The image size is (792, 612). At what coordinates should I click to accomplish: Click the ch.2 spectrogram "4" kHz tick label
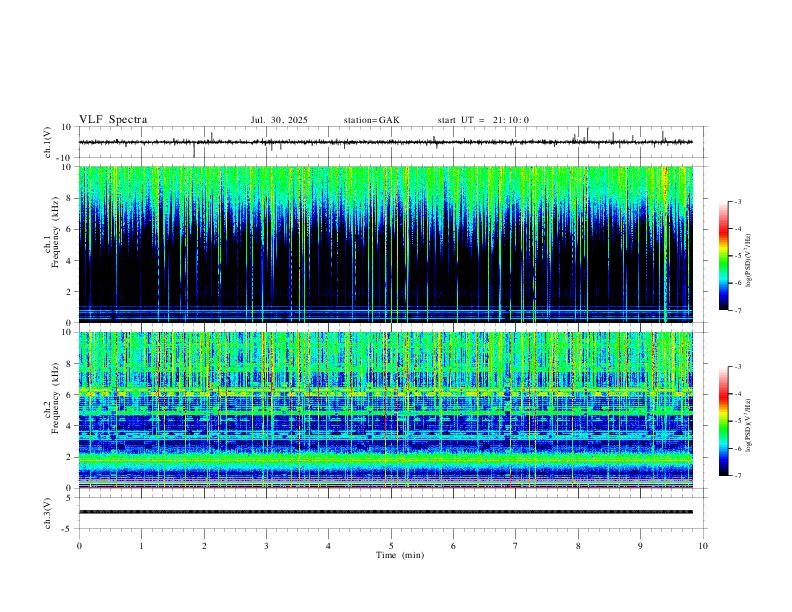[70, 426]
